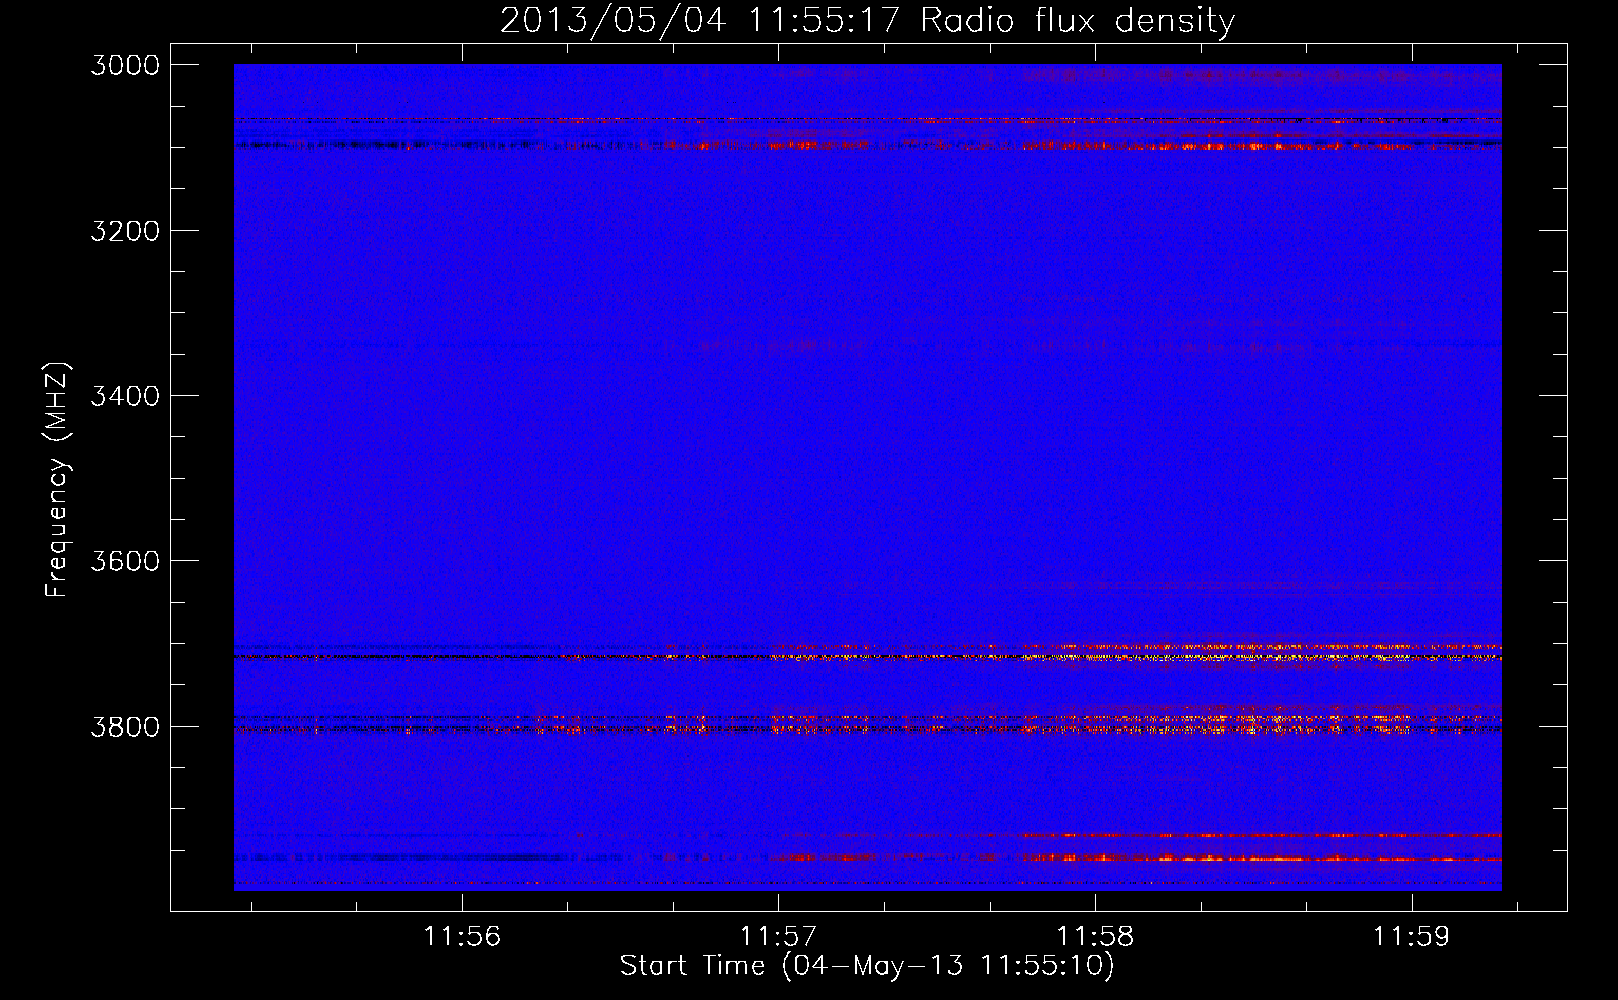Click the 11:59 time tick label

point(1411,936)
